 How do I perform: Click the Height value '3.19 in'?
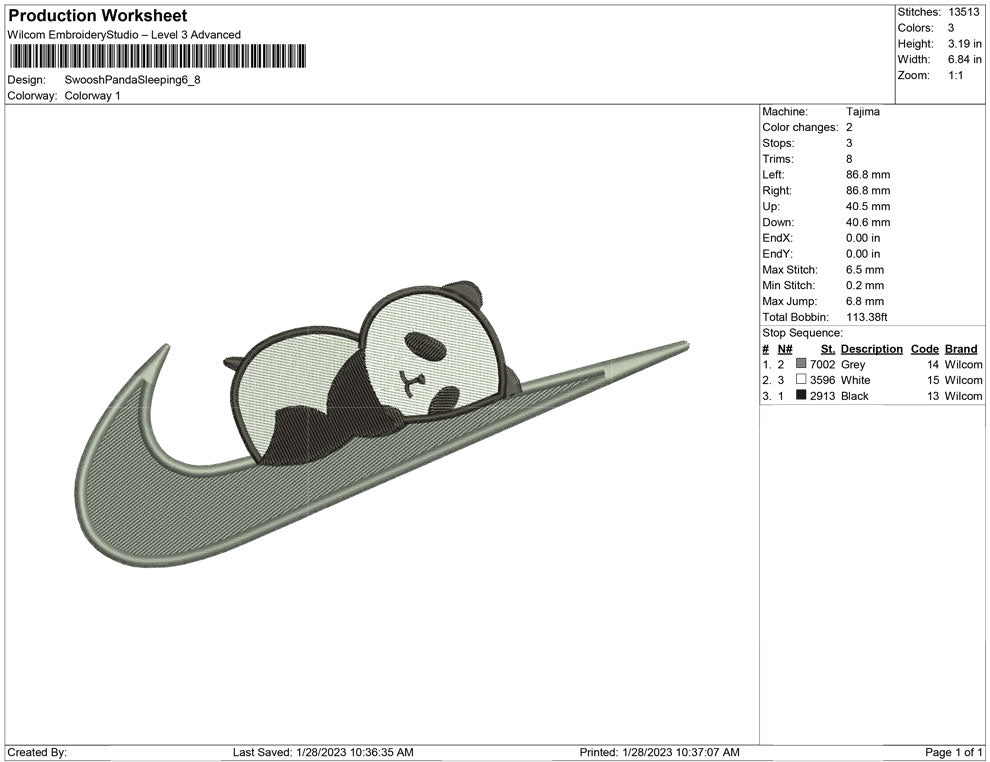[964, 44]
